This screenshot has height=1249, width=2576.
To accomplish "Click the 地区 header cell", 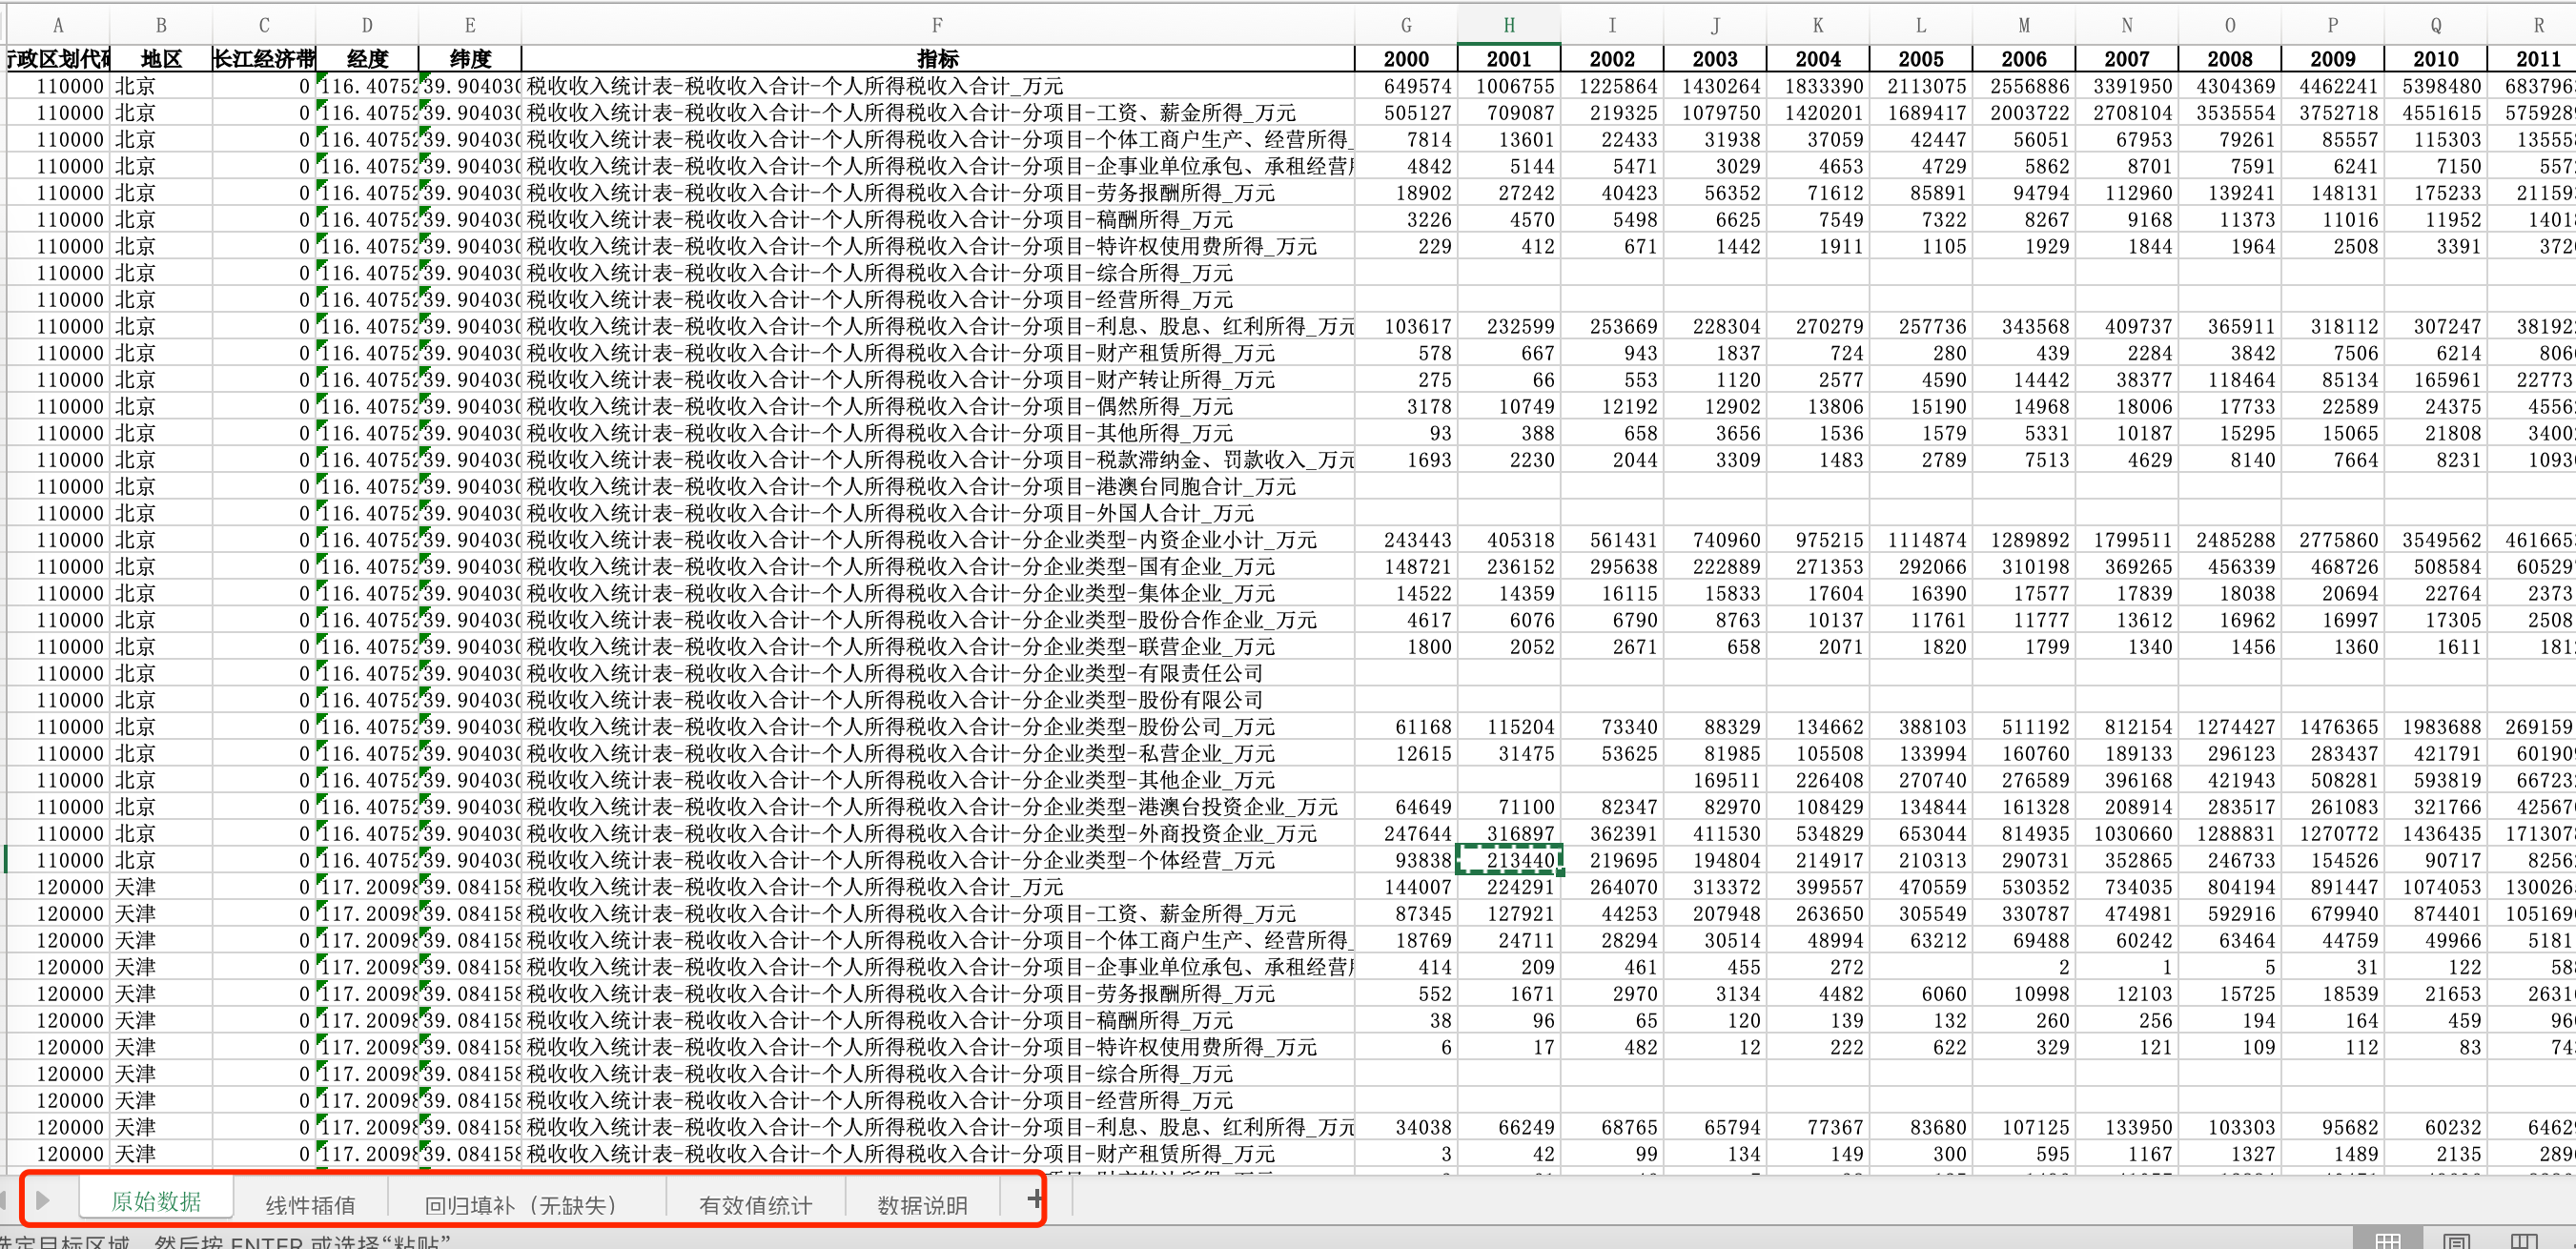I will coord(161,59).
